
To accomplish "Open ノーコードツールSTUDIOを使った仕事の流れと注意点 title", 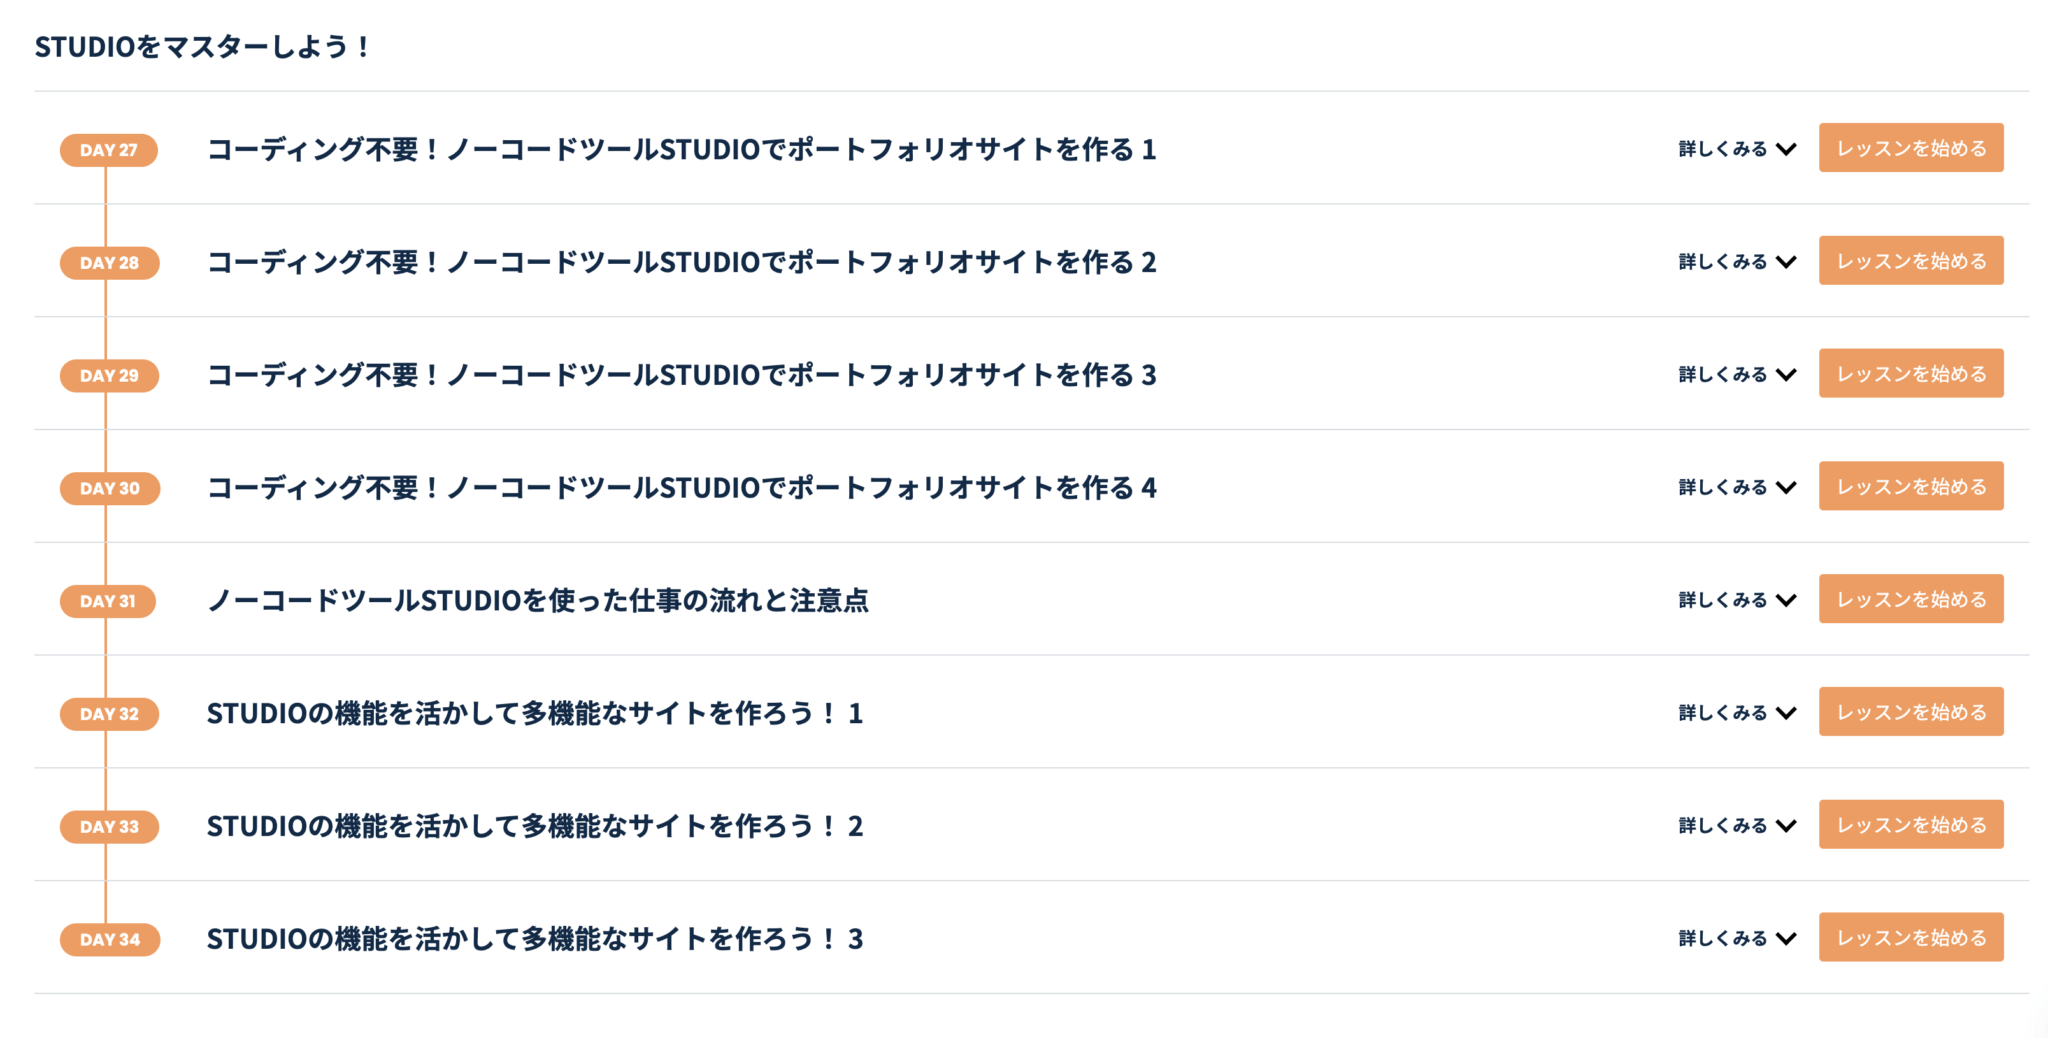I will [537, 600].
